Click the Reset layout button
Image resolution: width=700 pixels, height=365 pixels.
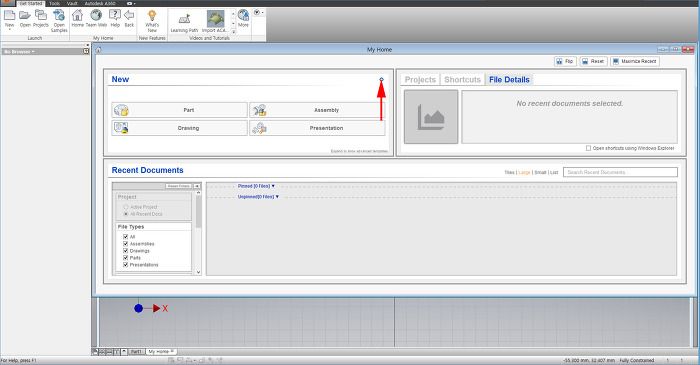[x=593, y=61]
